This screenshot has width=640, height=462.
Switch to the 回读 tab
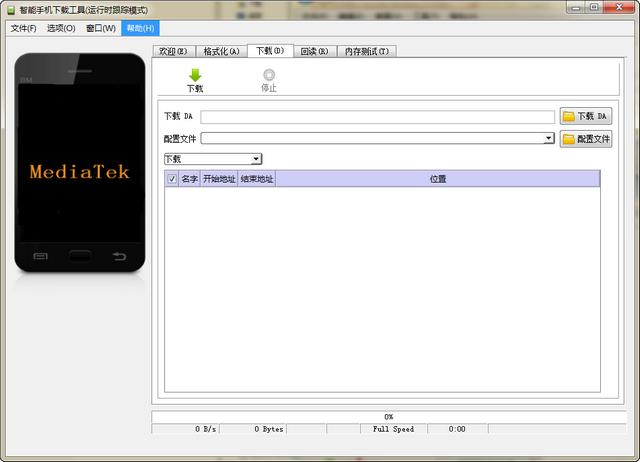point(314,51)
